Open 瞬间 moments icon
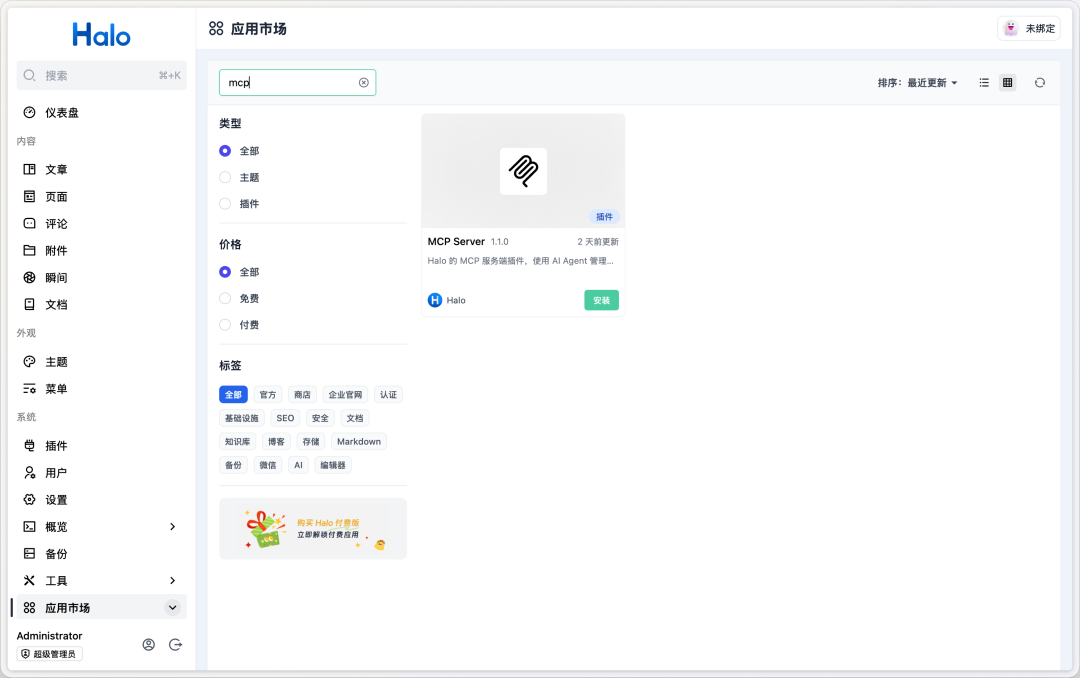The height and width of the screenshot is (678, 1080). (30, 278)
